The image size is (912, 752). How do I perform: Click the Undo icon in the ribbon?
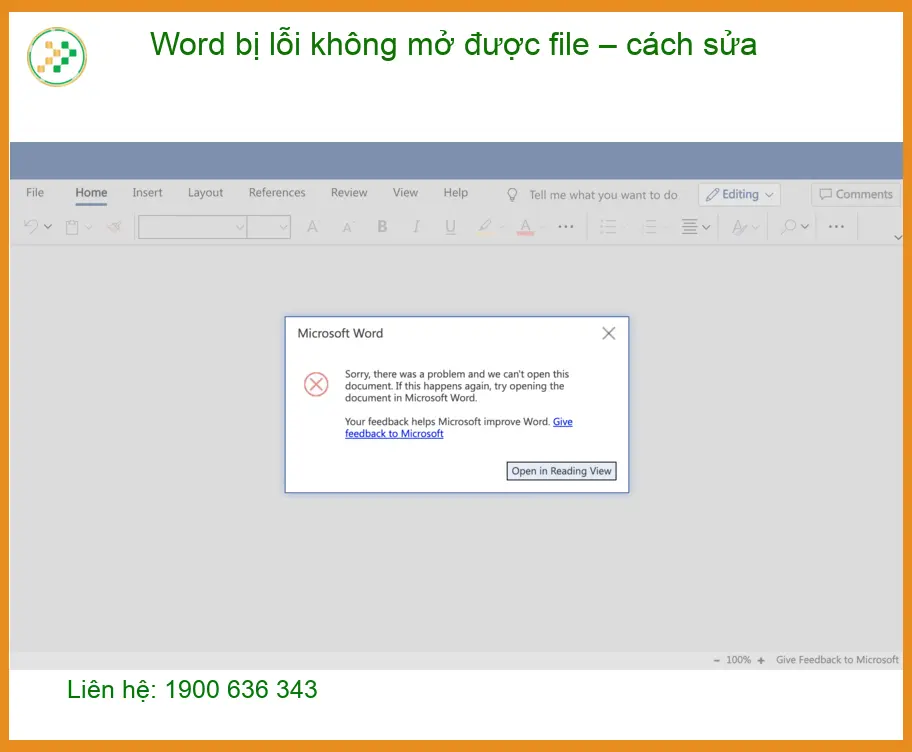31,227
